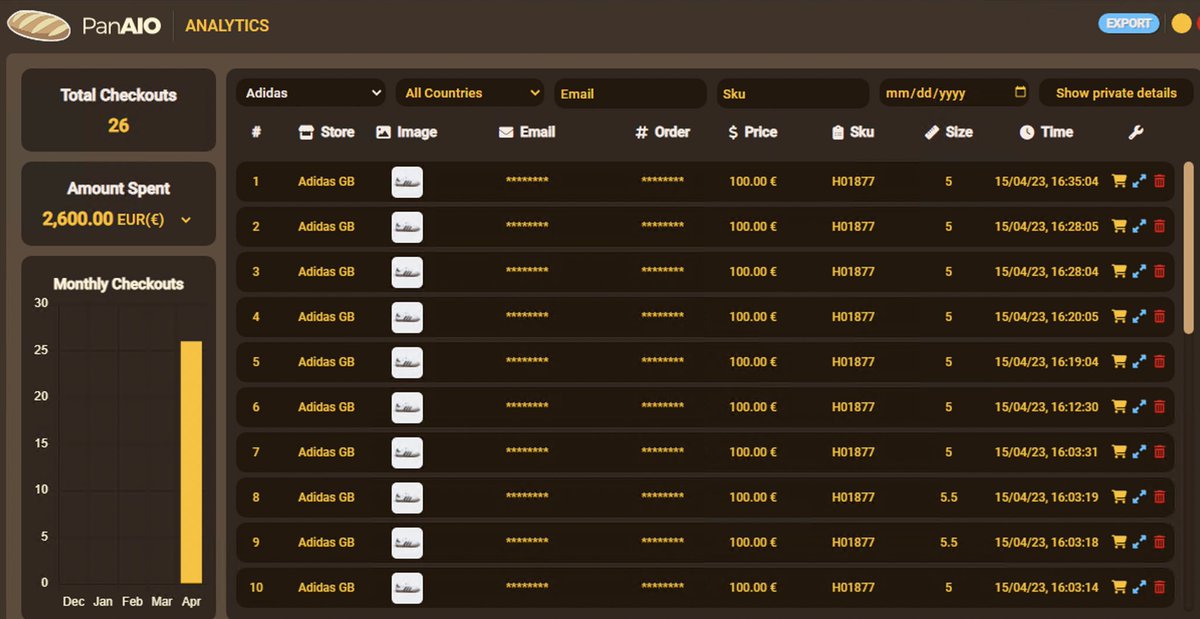Screen dimensions: 1200x619
Task: Expand details icon for row 8
Action: 1139,496
